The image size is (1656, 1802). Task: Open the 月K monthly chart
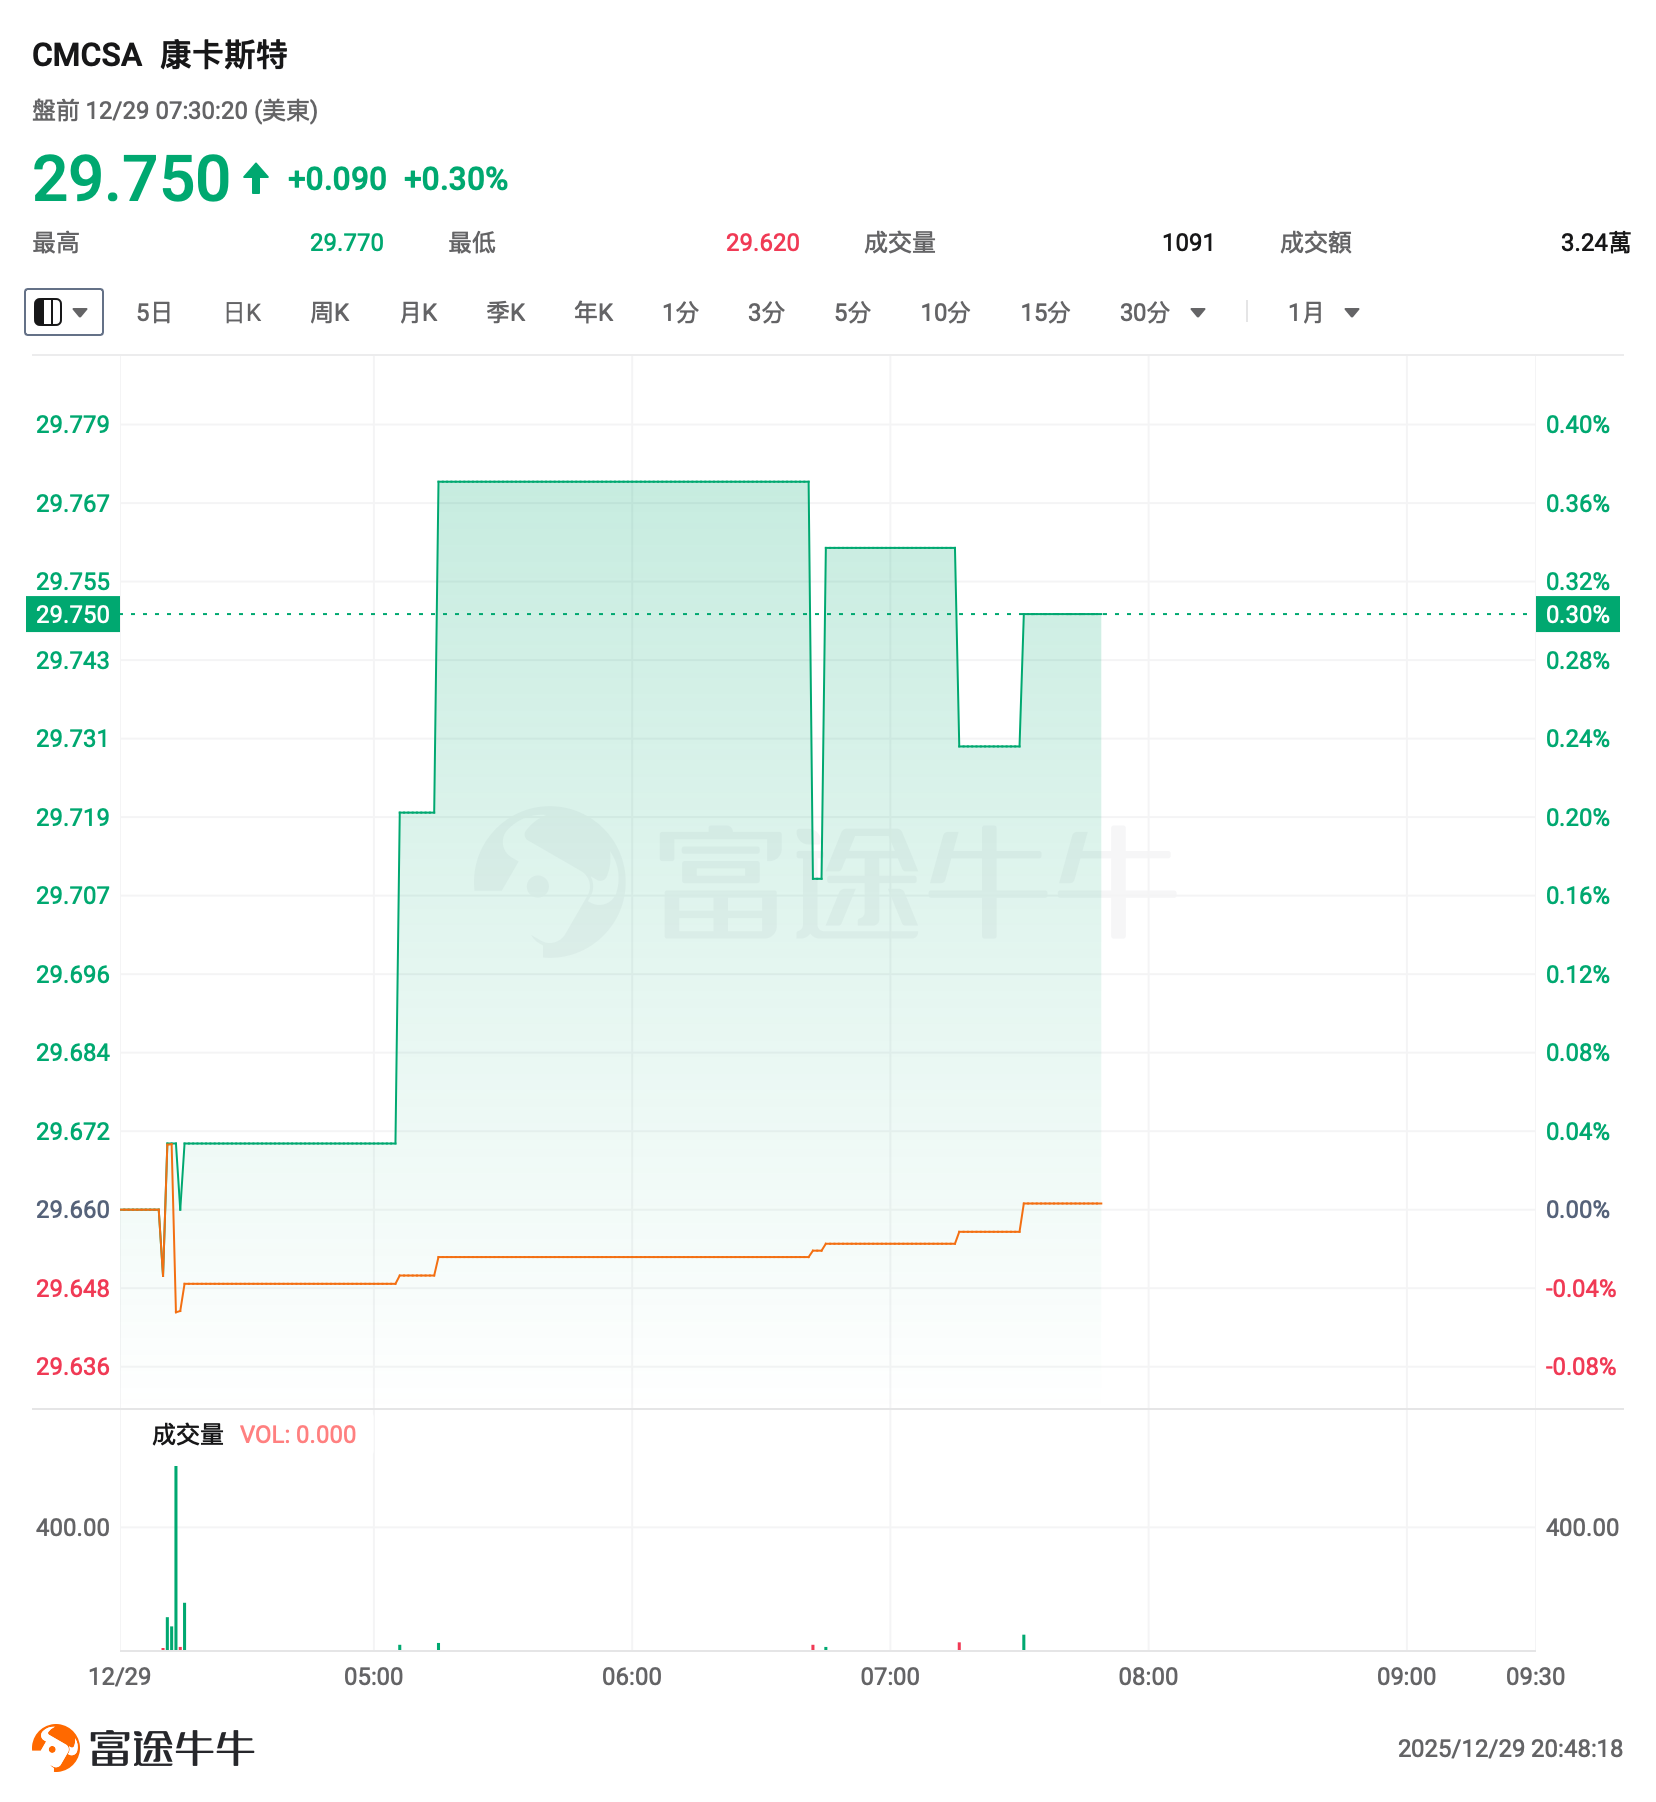(418, 313)
